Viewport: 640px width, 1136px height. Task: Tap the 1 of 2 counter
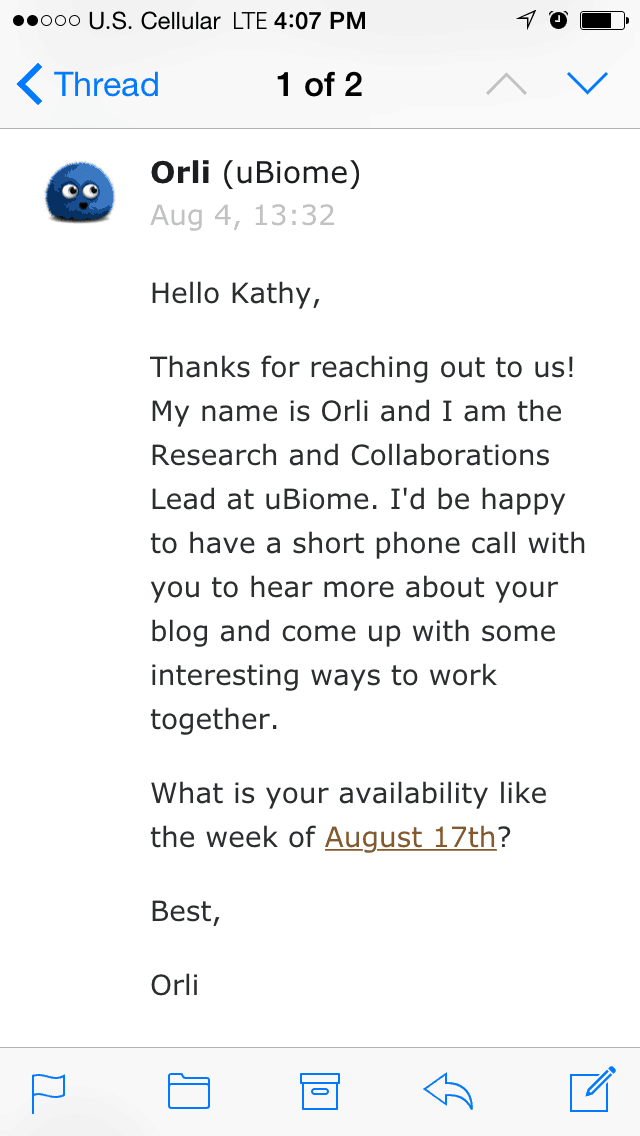pyautogui.click(x=320, y=85)
